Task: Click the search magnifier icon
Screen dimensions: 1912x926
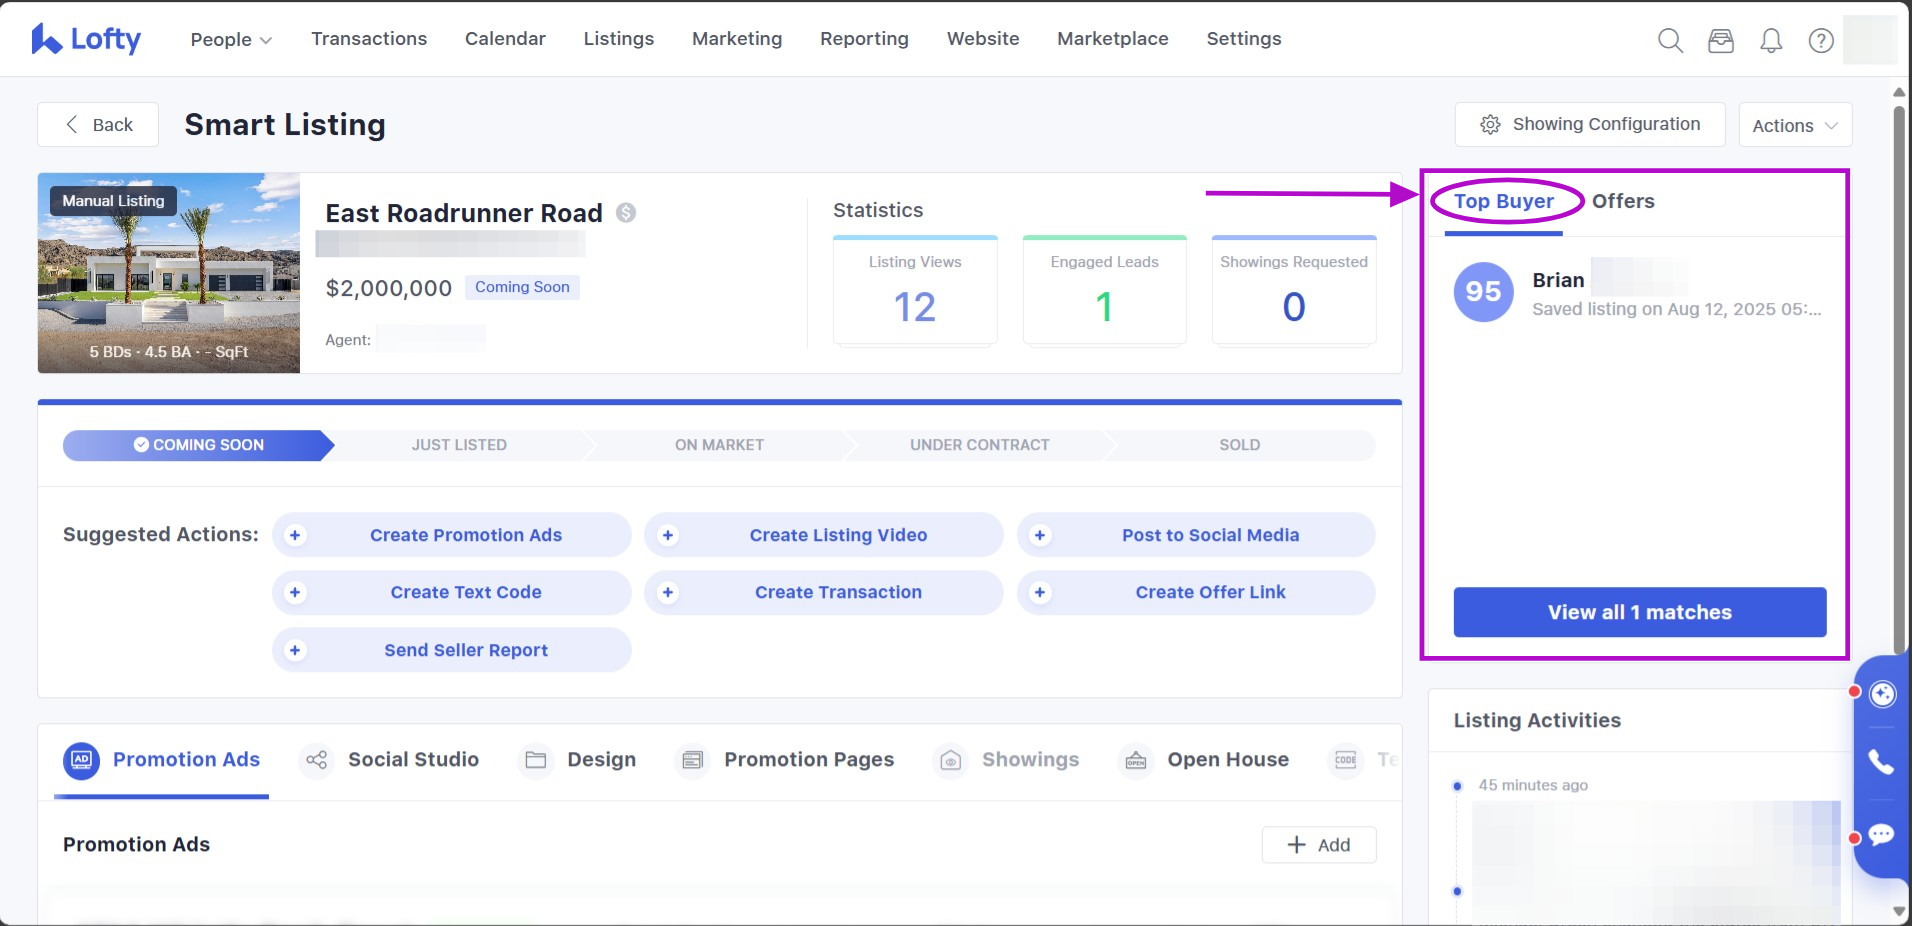Action: (1670, 40)
